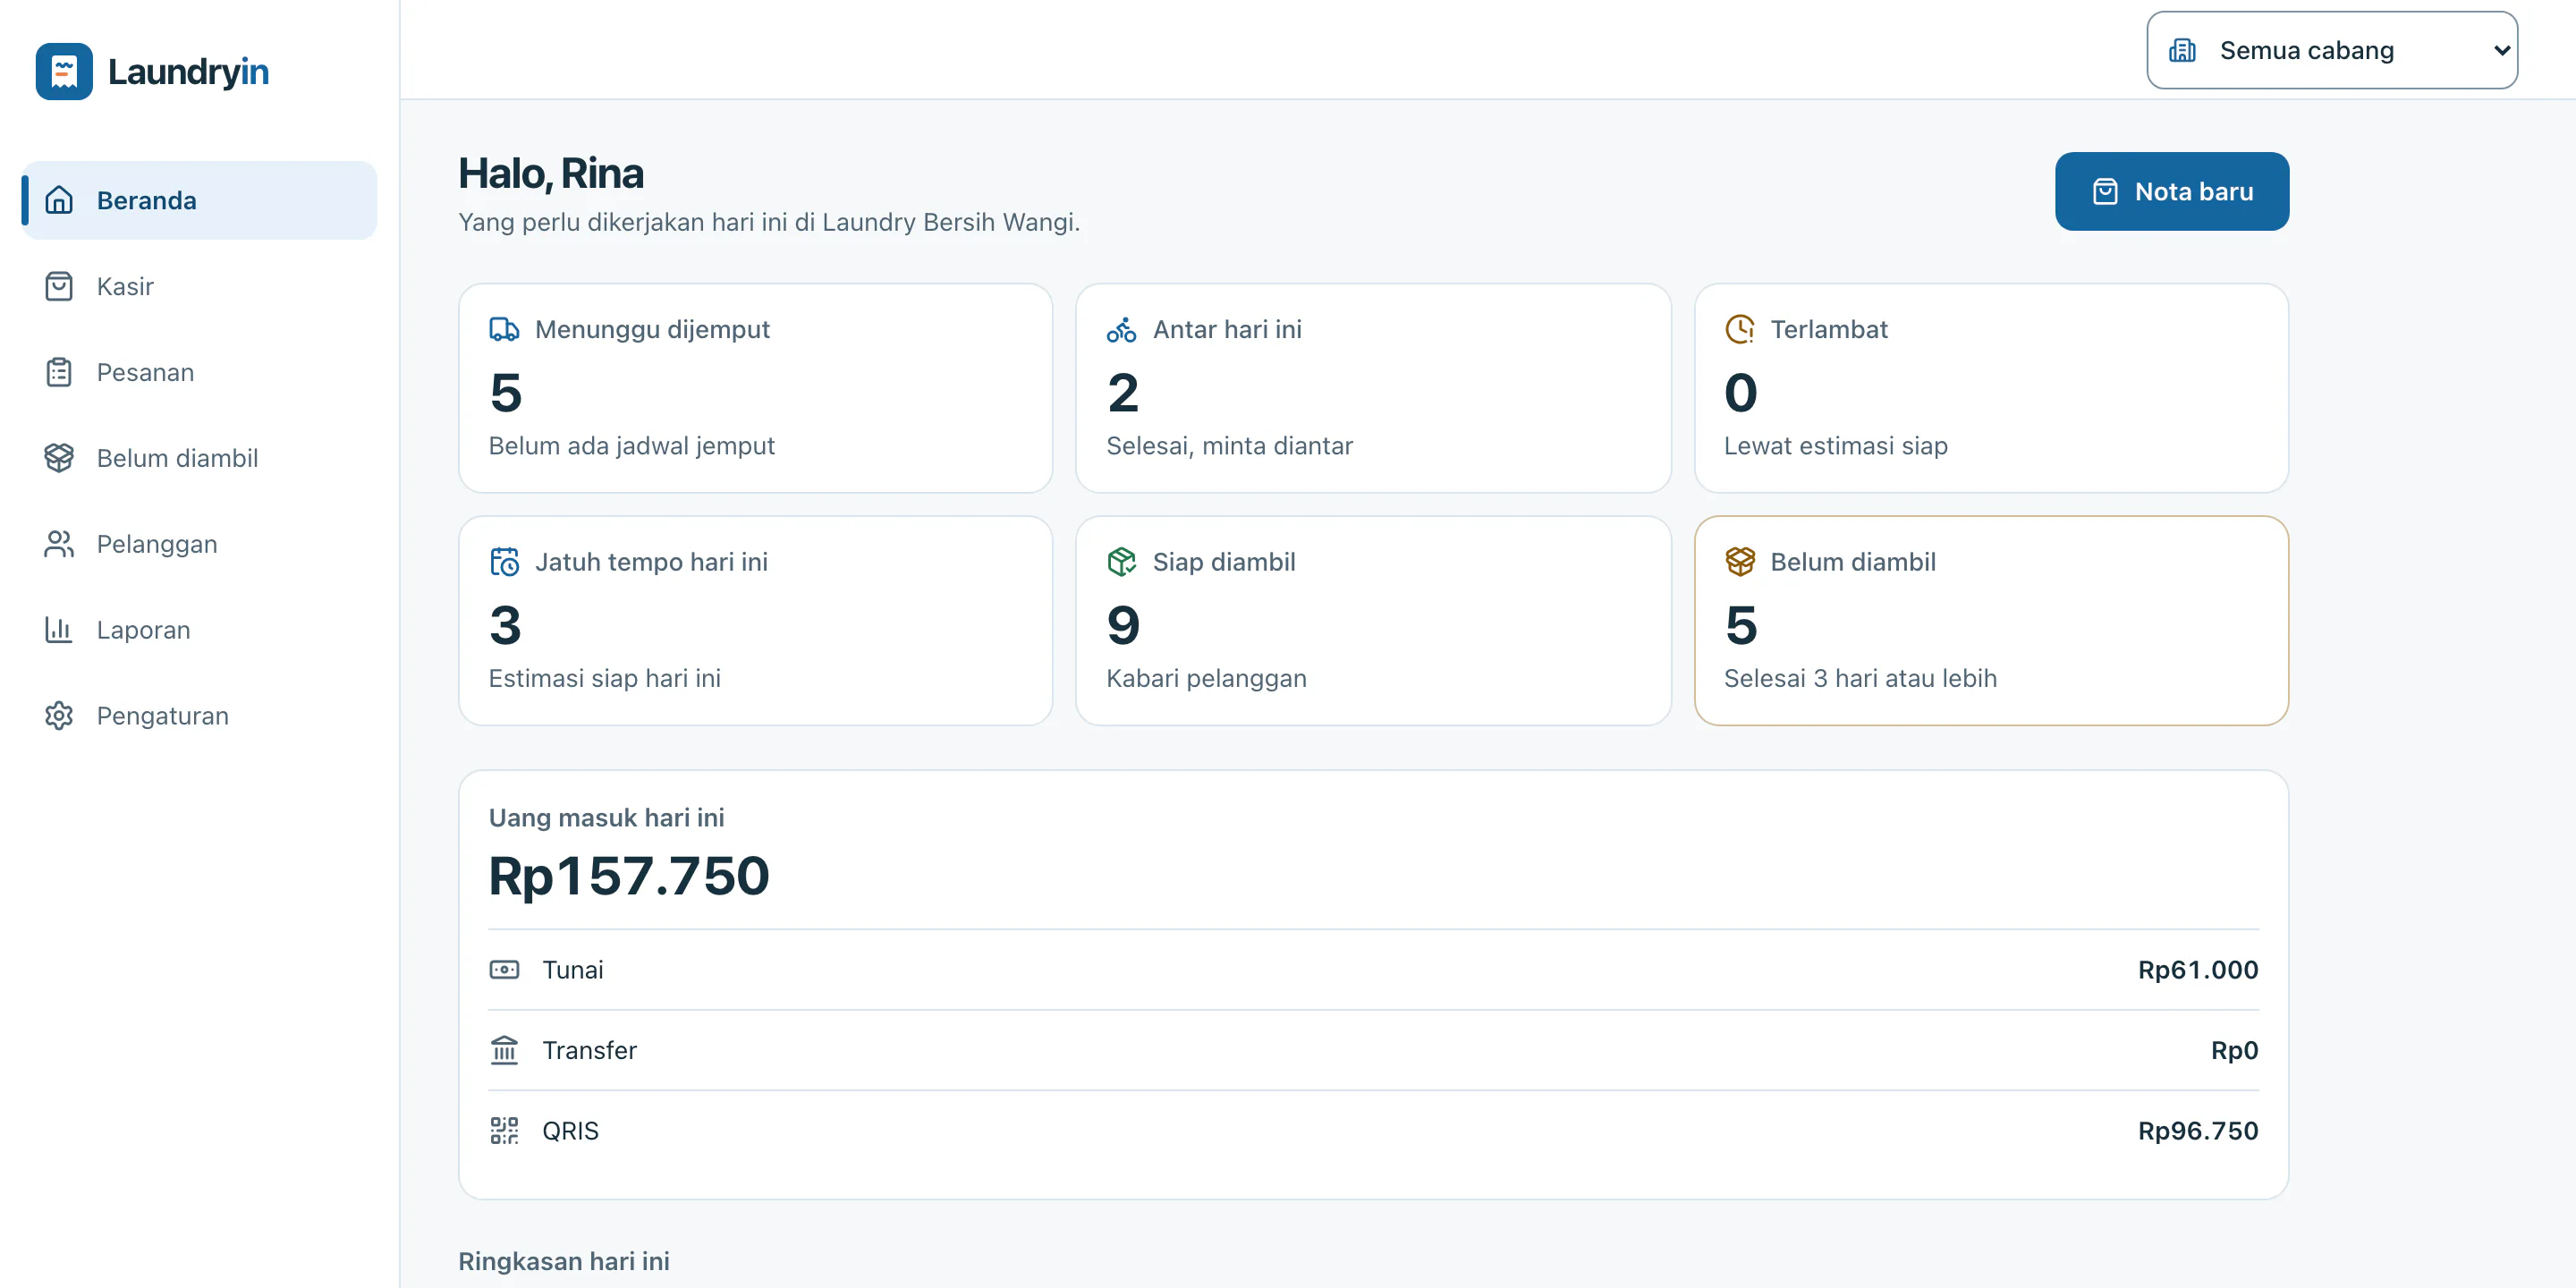Click the package check icon on Siap diambil
This screenshot has height=1288, width=2576.
tap(1121, 562)
